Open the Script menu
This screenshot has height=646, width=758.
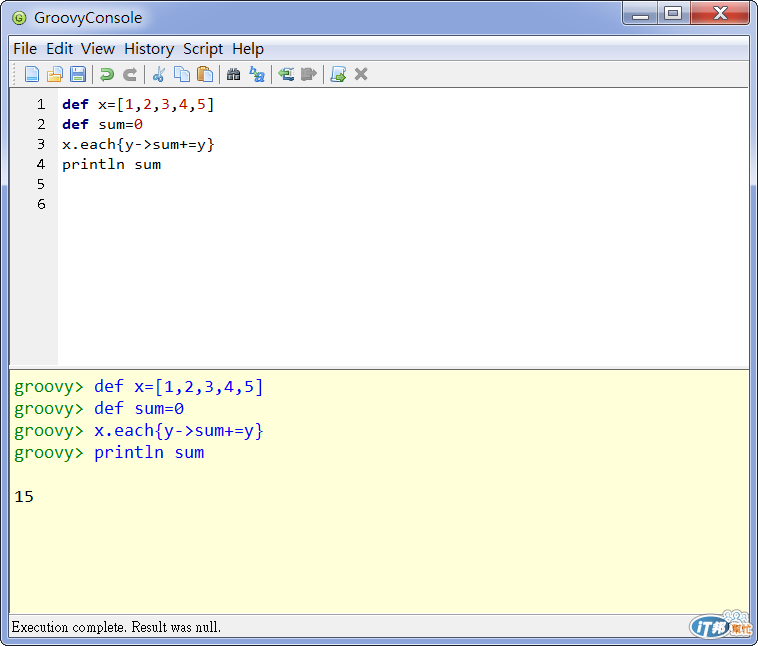click(203, 49)
